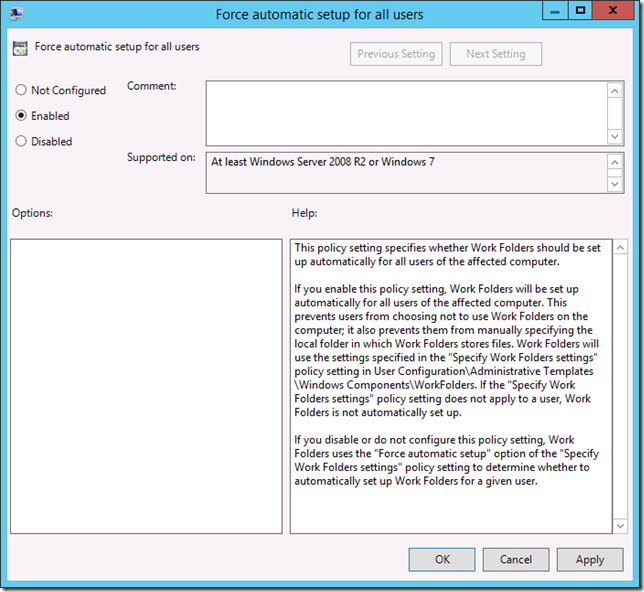
Task: Select the Disabled radio button
Action: (21, 142)
